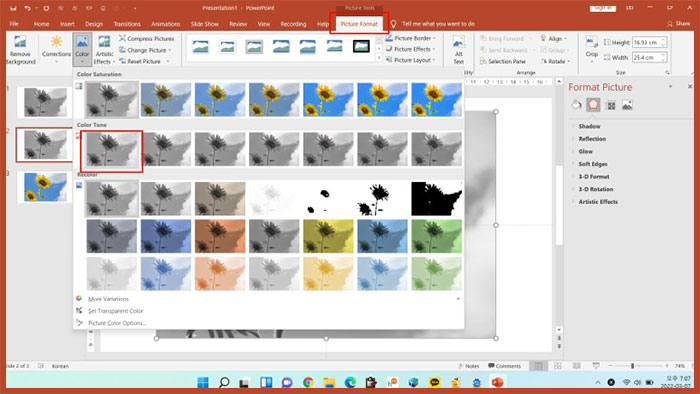Expand the 3-D Format section
The width and height of the screenshot is (700, 394).
pyautogui.click(x=594, y=176)
